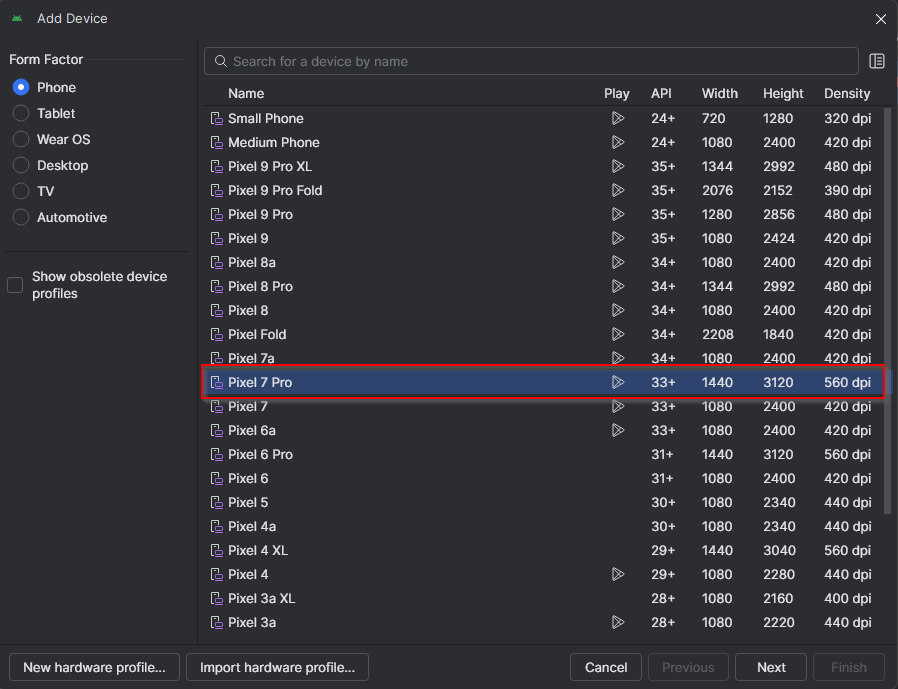Click the 2424 height of Pixel 9
Screen dimensions: 898x689
(x=779, y=239)
